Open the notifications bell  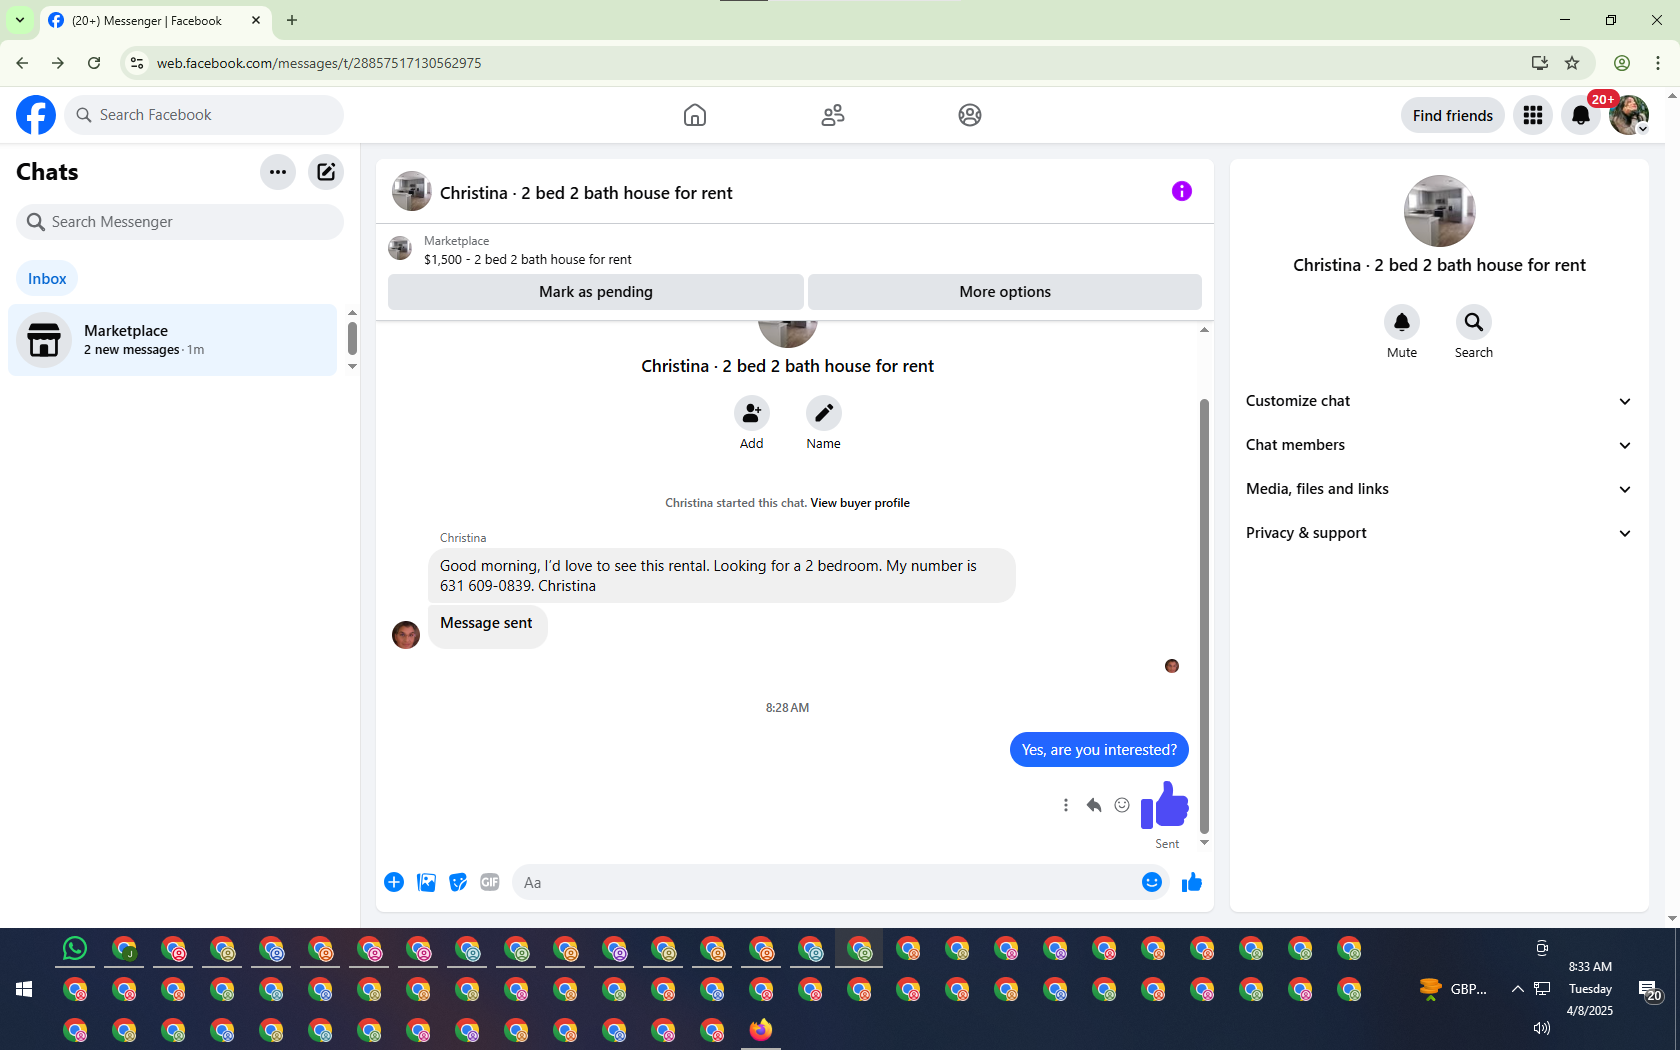(1581, 115)
